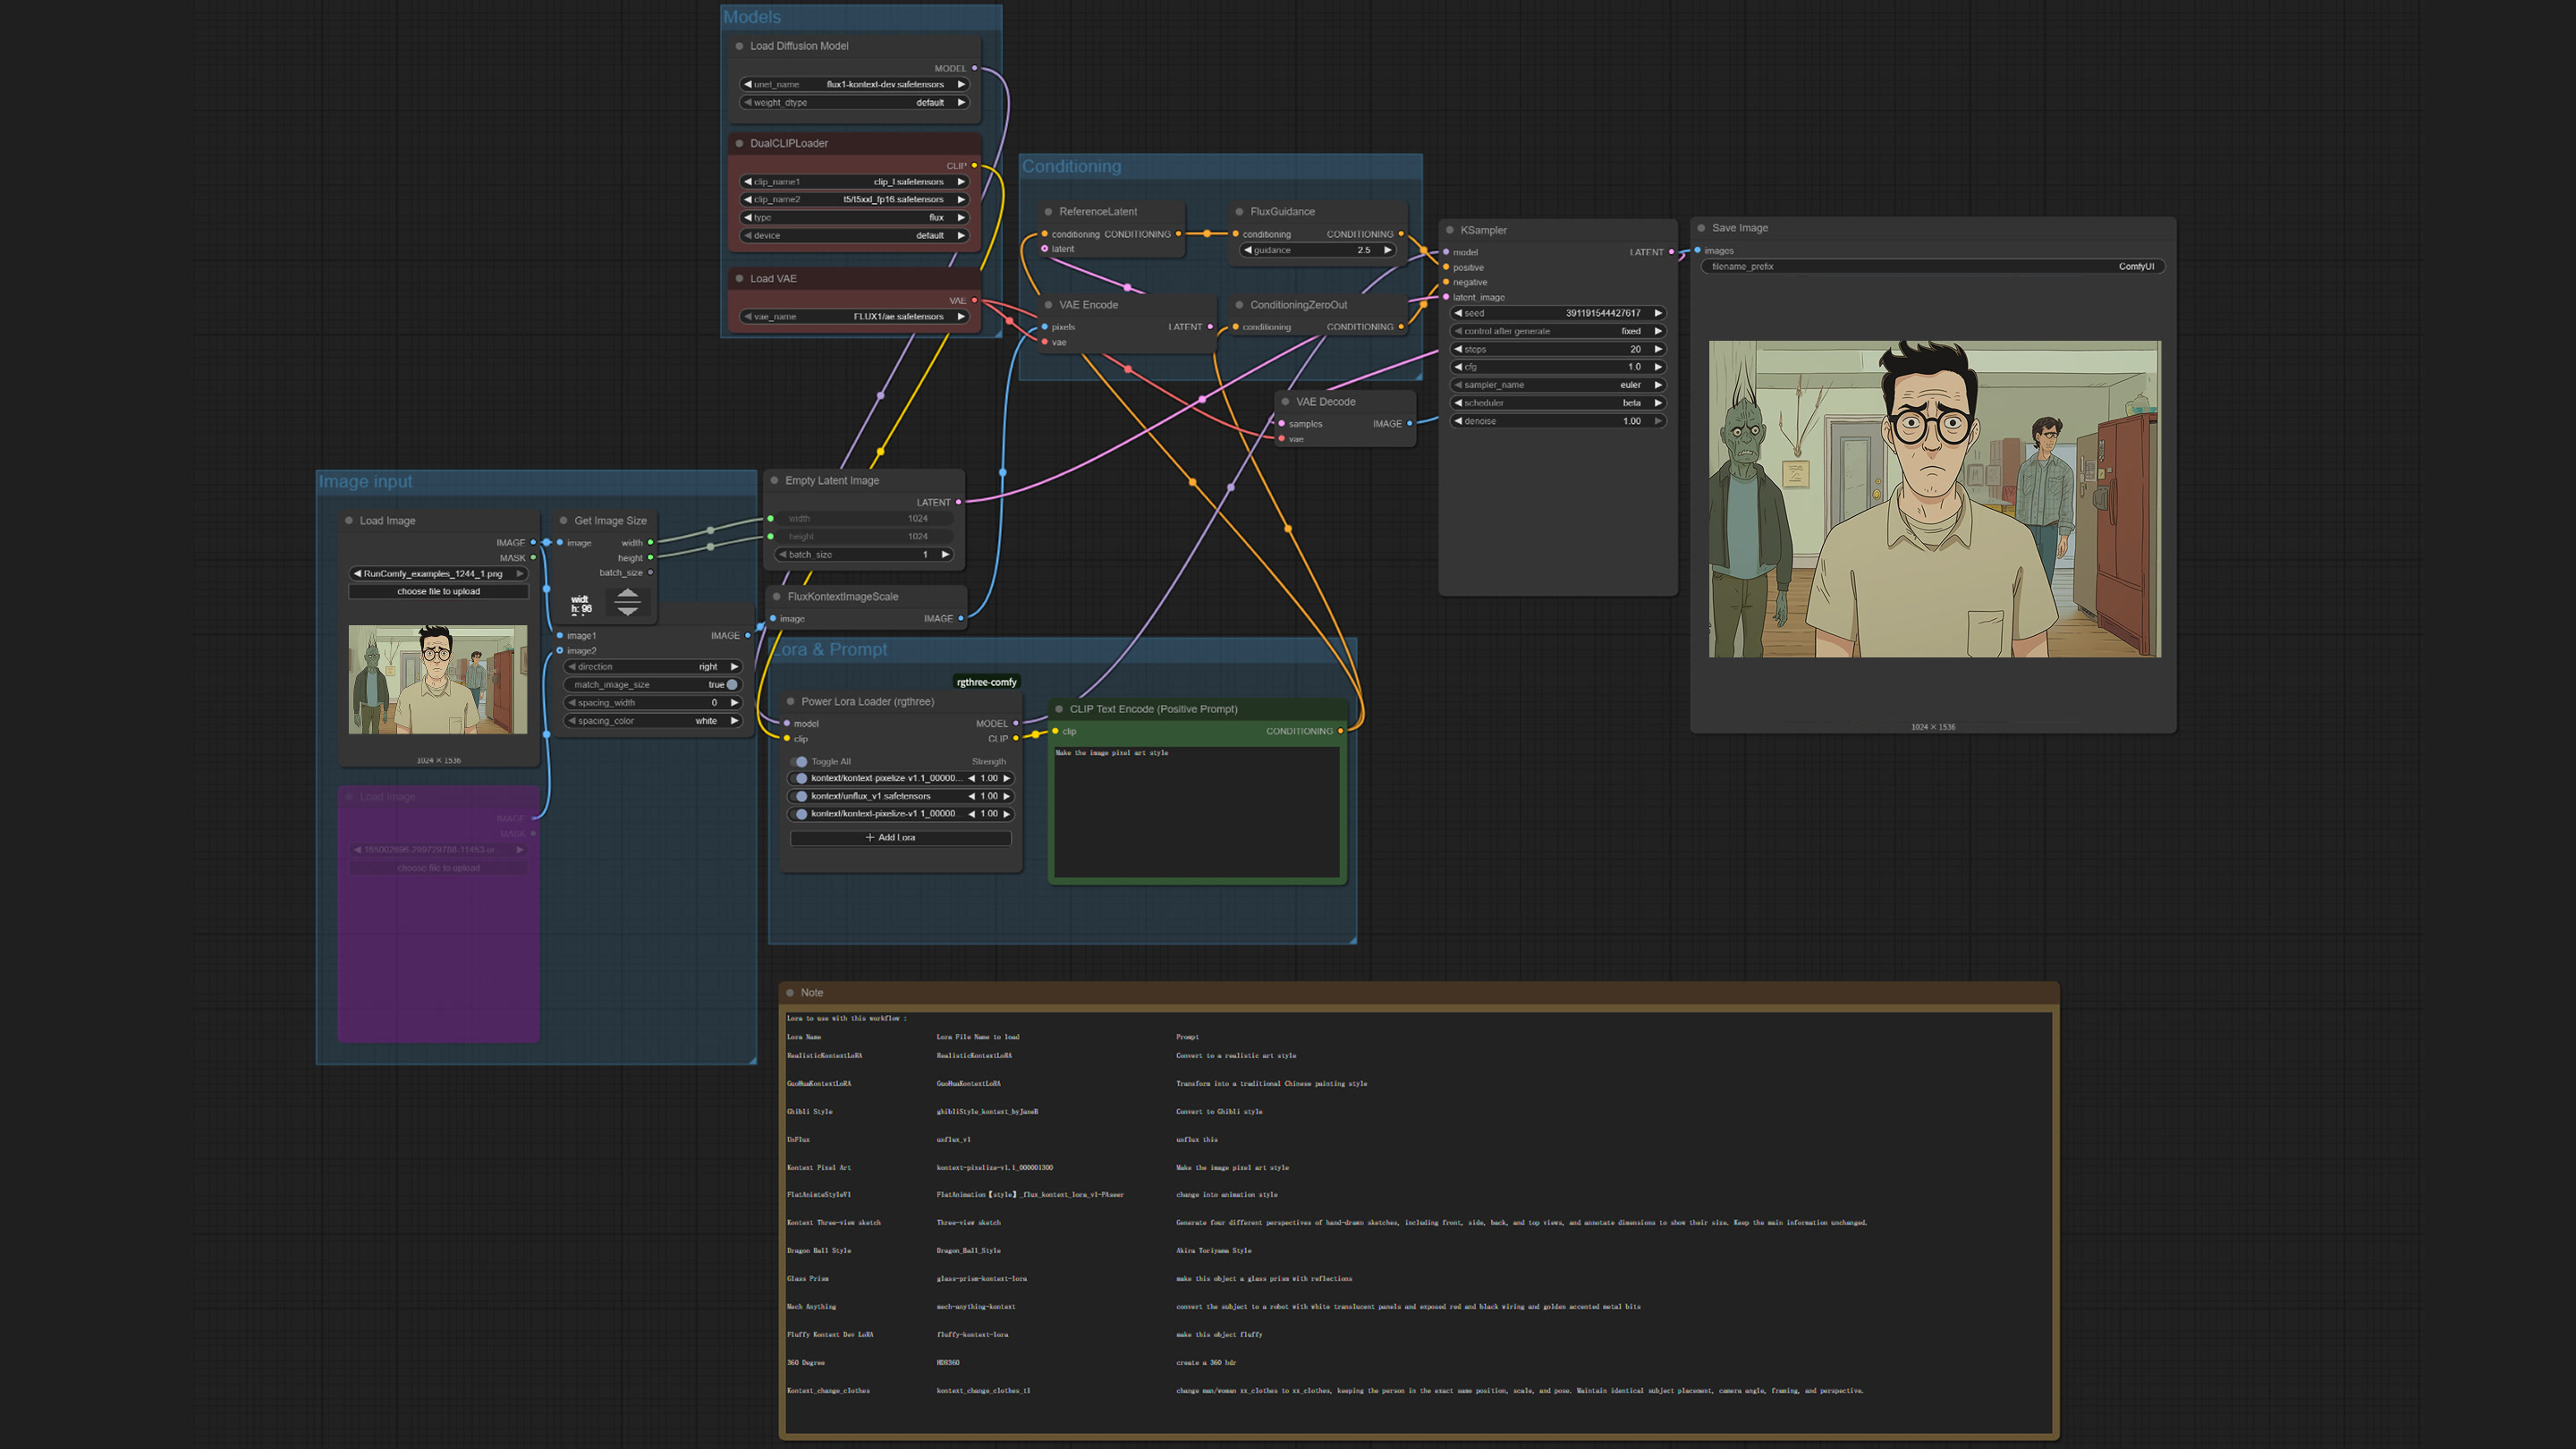Click the MODEL output port on Load Diffusion Model
2576x1449 pixels.
click(x=974, y=68)
